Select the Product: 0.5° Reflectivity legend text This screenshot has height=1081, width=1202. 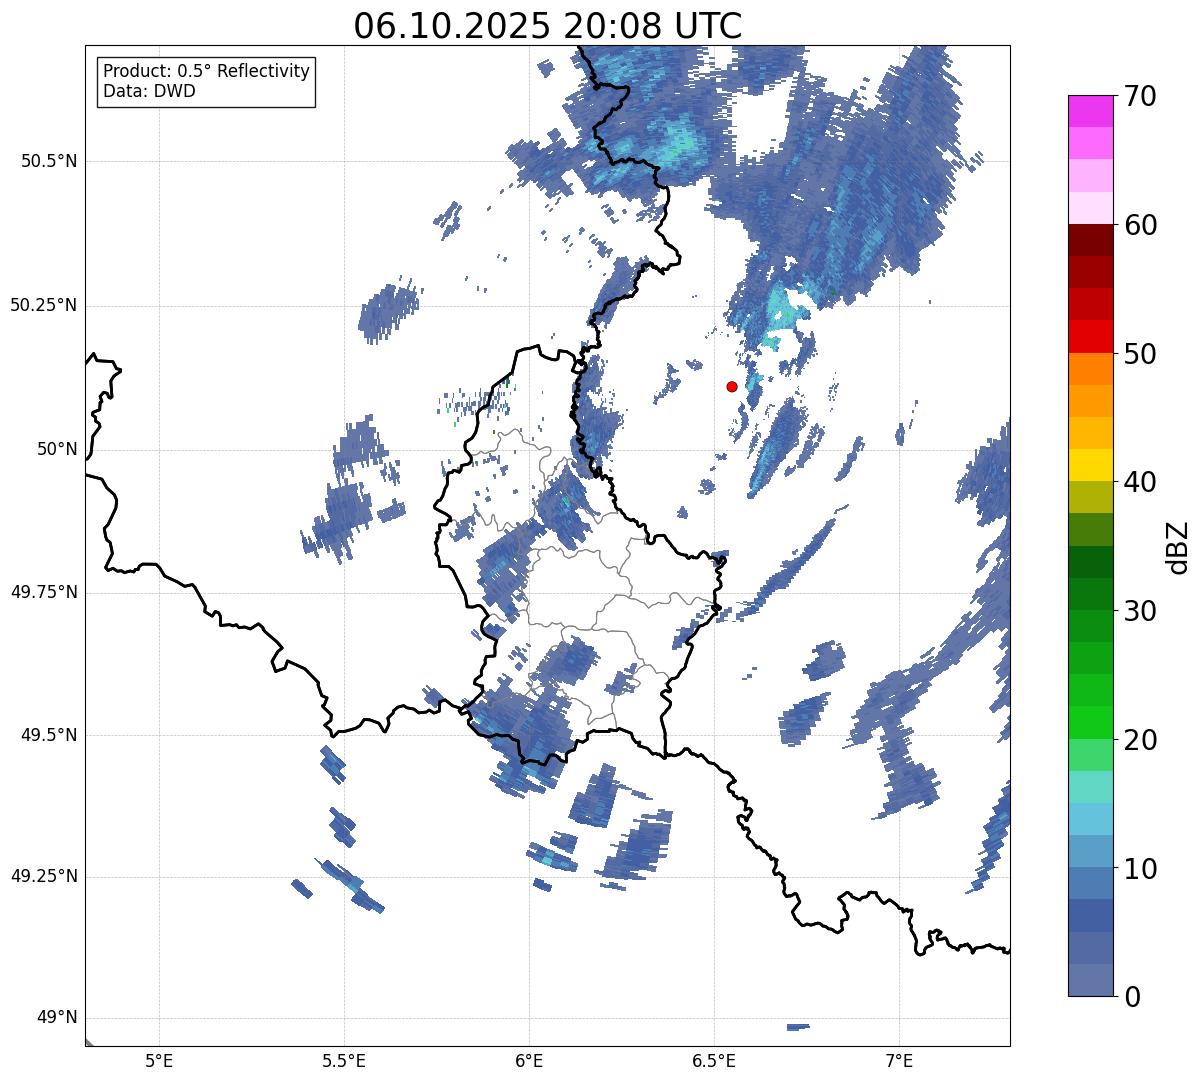pyautogui.click(x=206, y=72)
